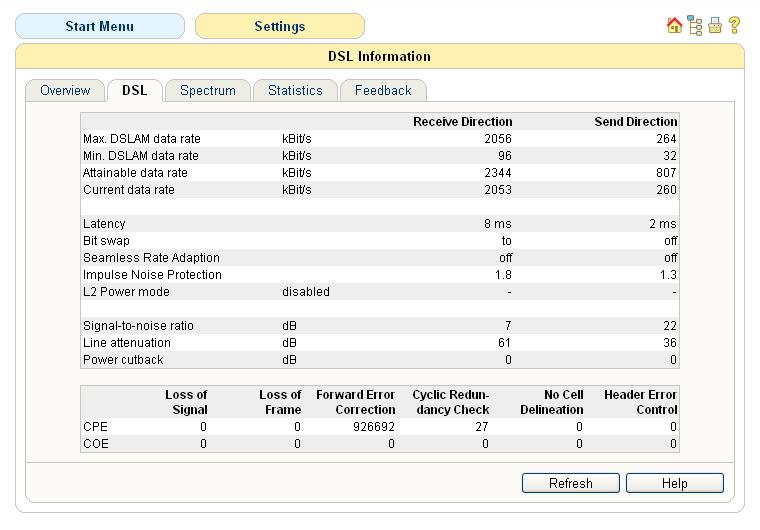Select the DSL tab

coord(135,91)
